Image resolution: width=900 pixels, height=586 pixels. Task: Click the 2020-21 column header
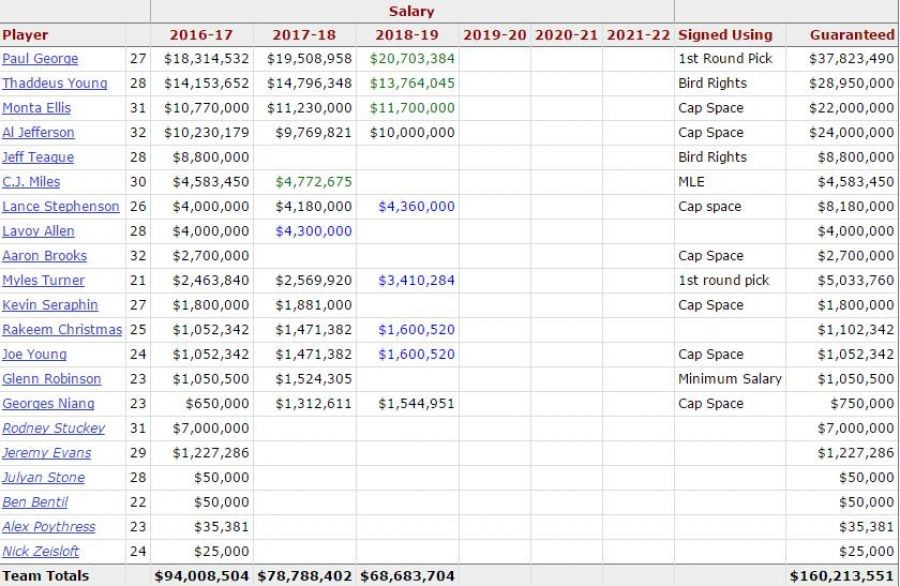coord(567,35)
